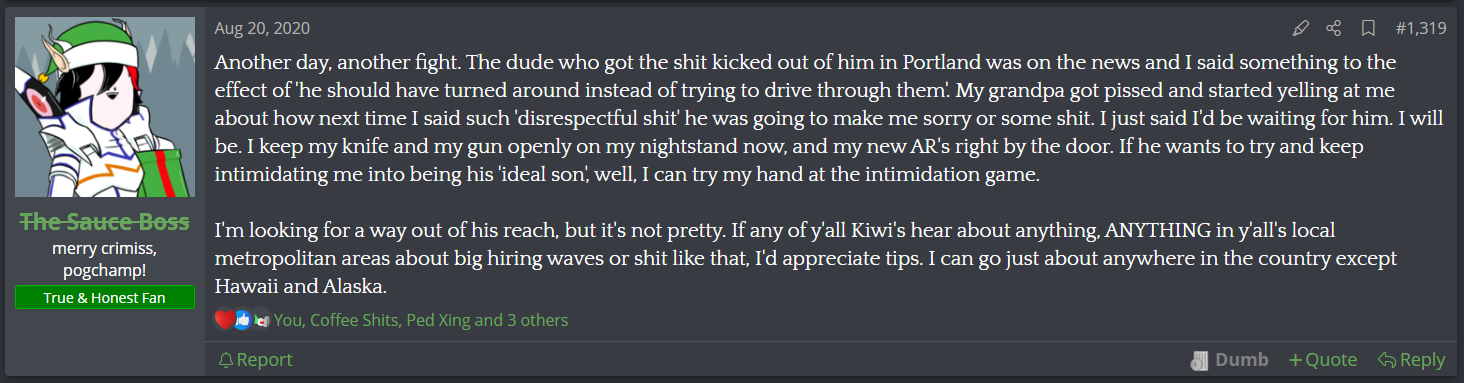Click the True & Honest Fan badge
The width and height of the screenshot is (1464, 383).
(105, 297)
